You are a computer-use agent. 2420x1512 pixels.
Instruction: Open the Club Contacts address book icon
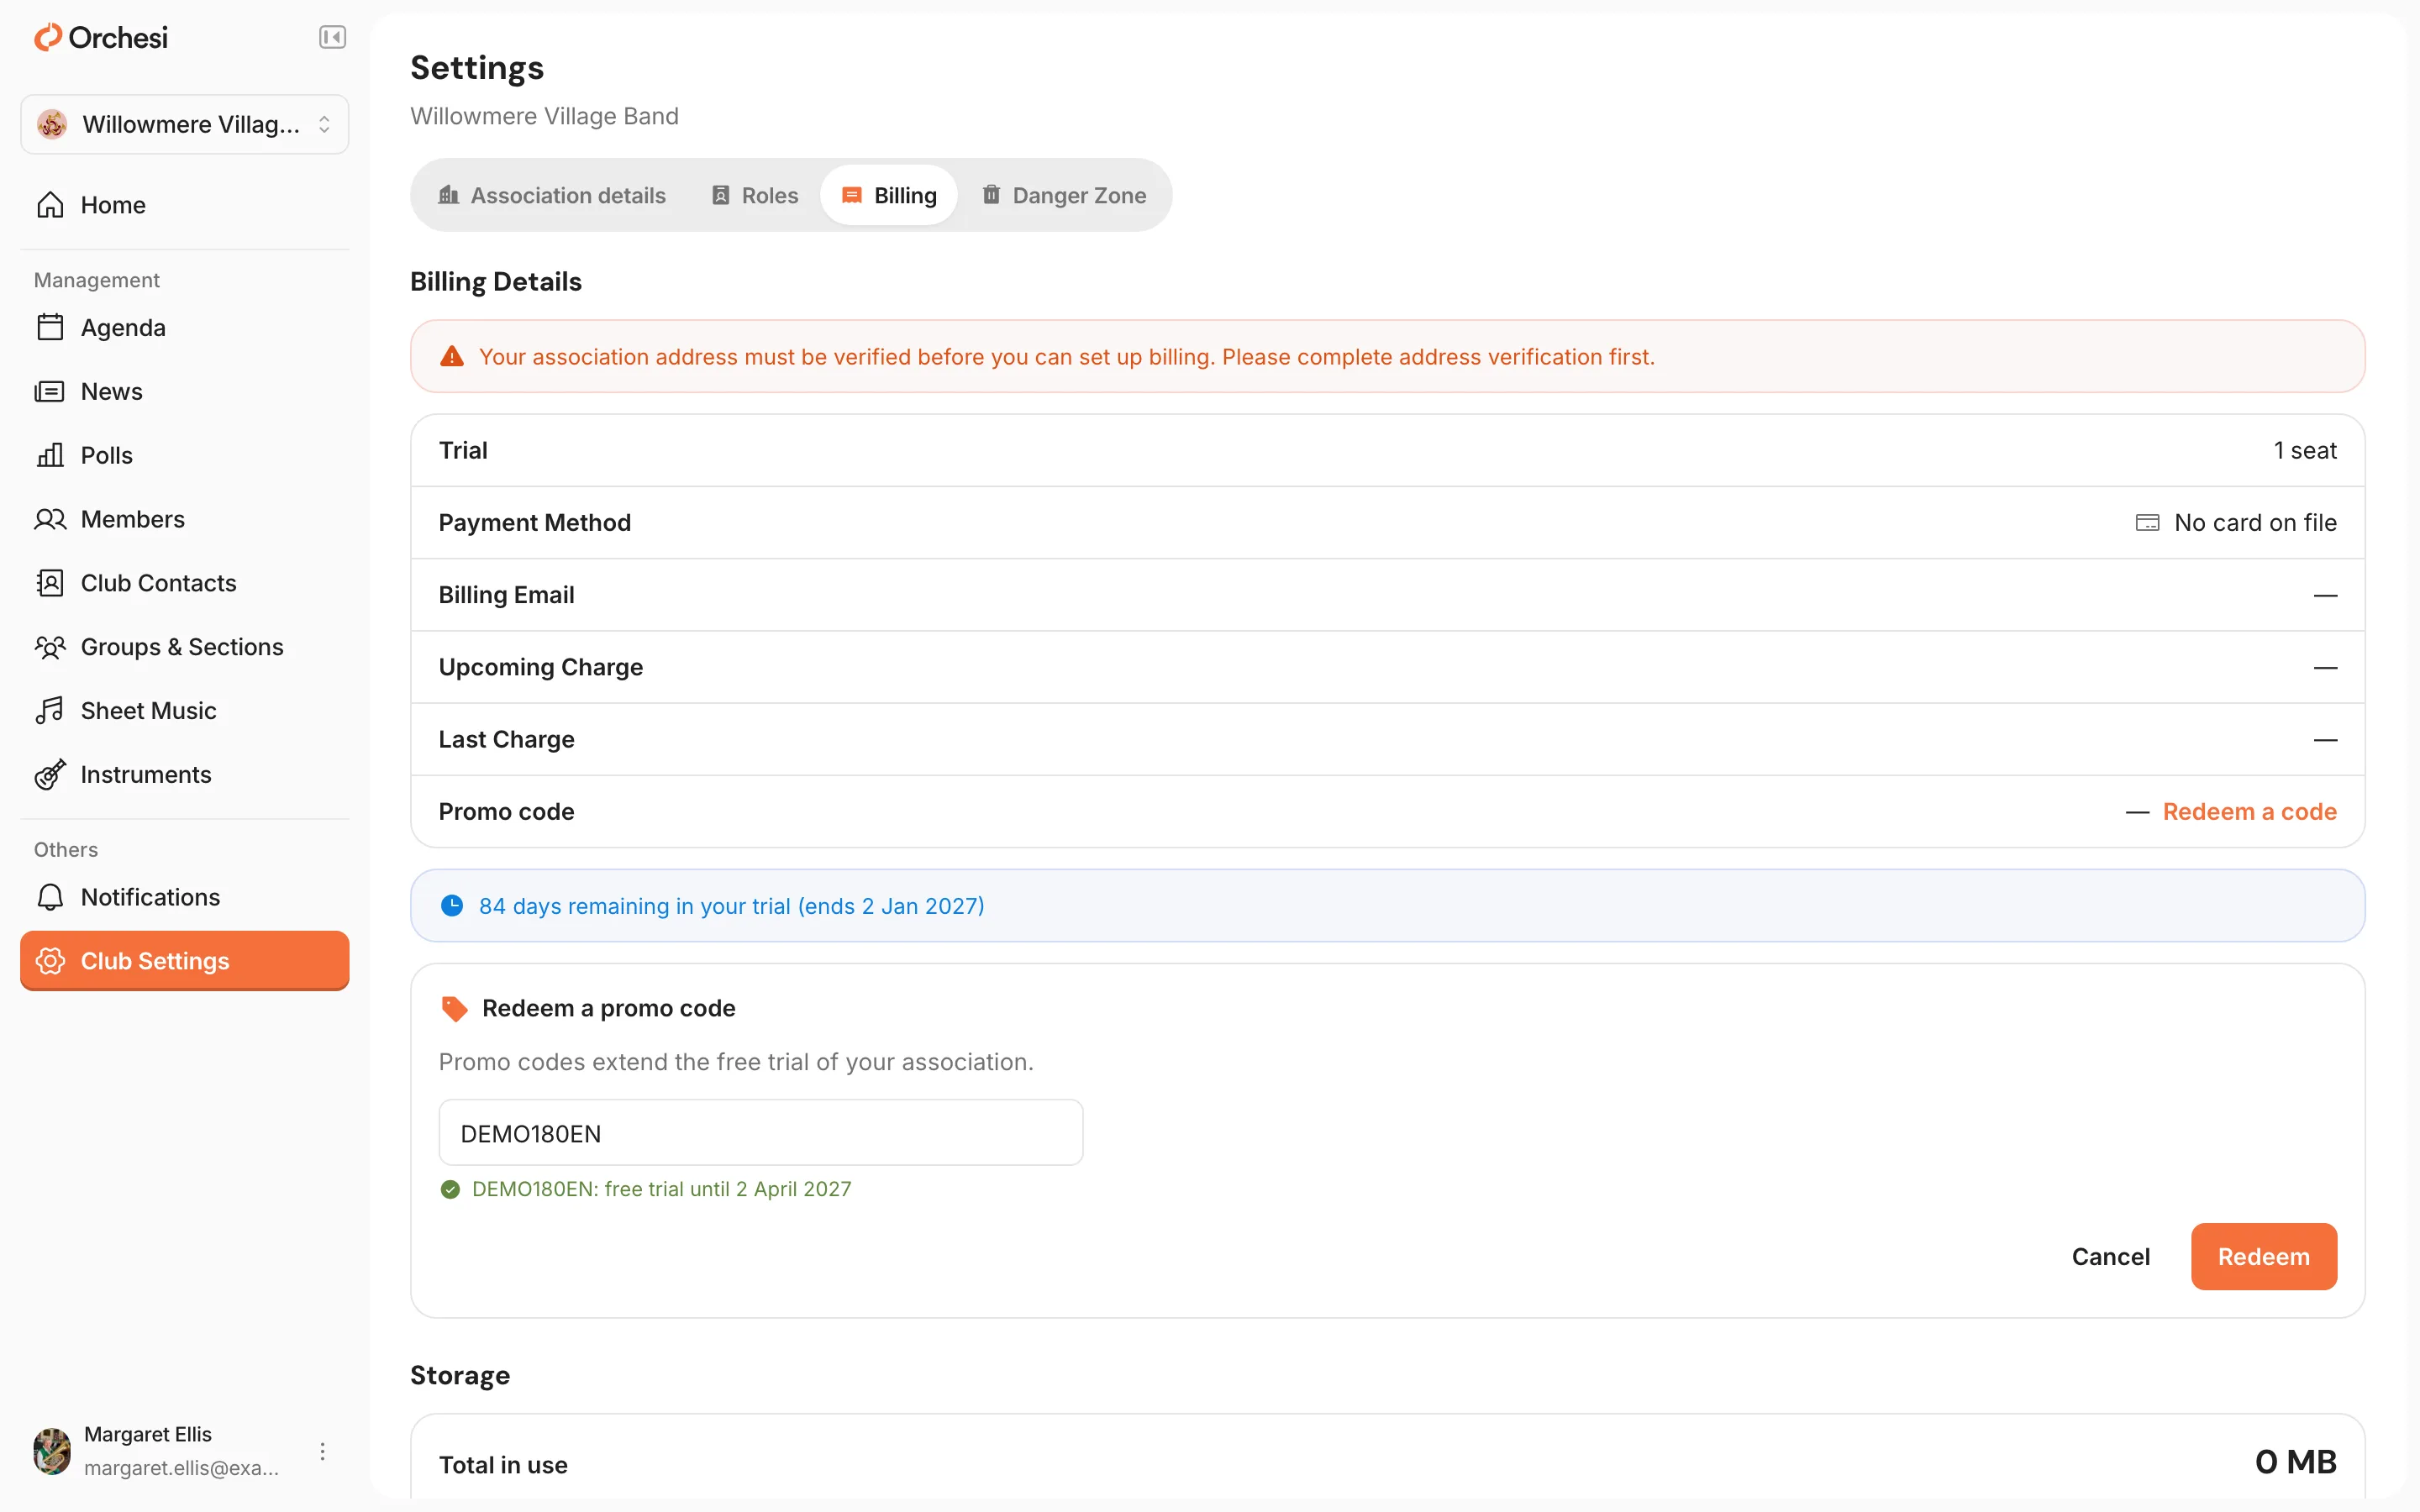pyautogui.click(x=50, y=583)
